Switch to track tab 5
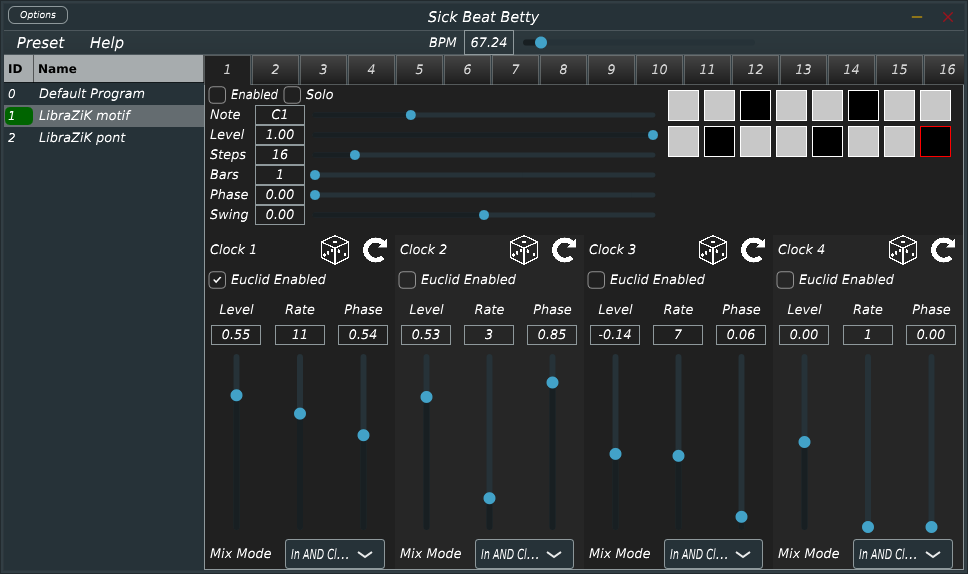 point(419,70)
